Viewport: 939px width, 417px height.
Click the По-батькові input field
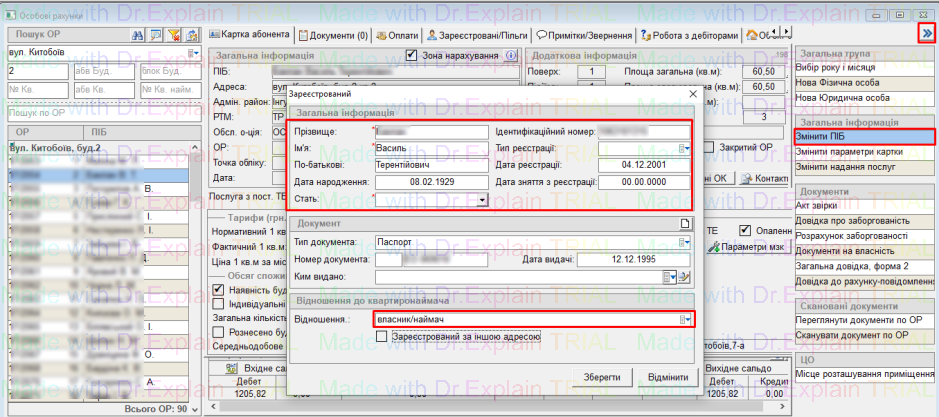(x=430, y=165)
